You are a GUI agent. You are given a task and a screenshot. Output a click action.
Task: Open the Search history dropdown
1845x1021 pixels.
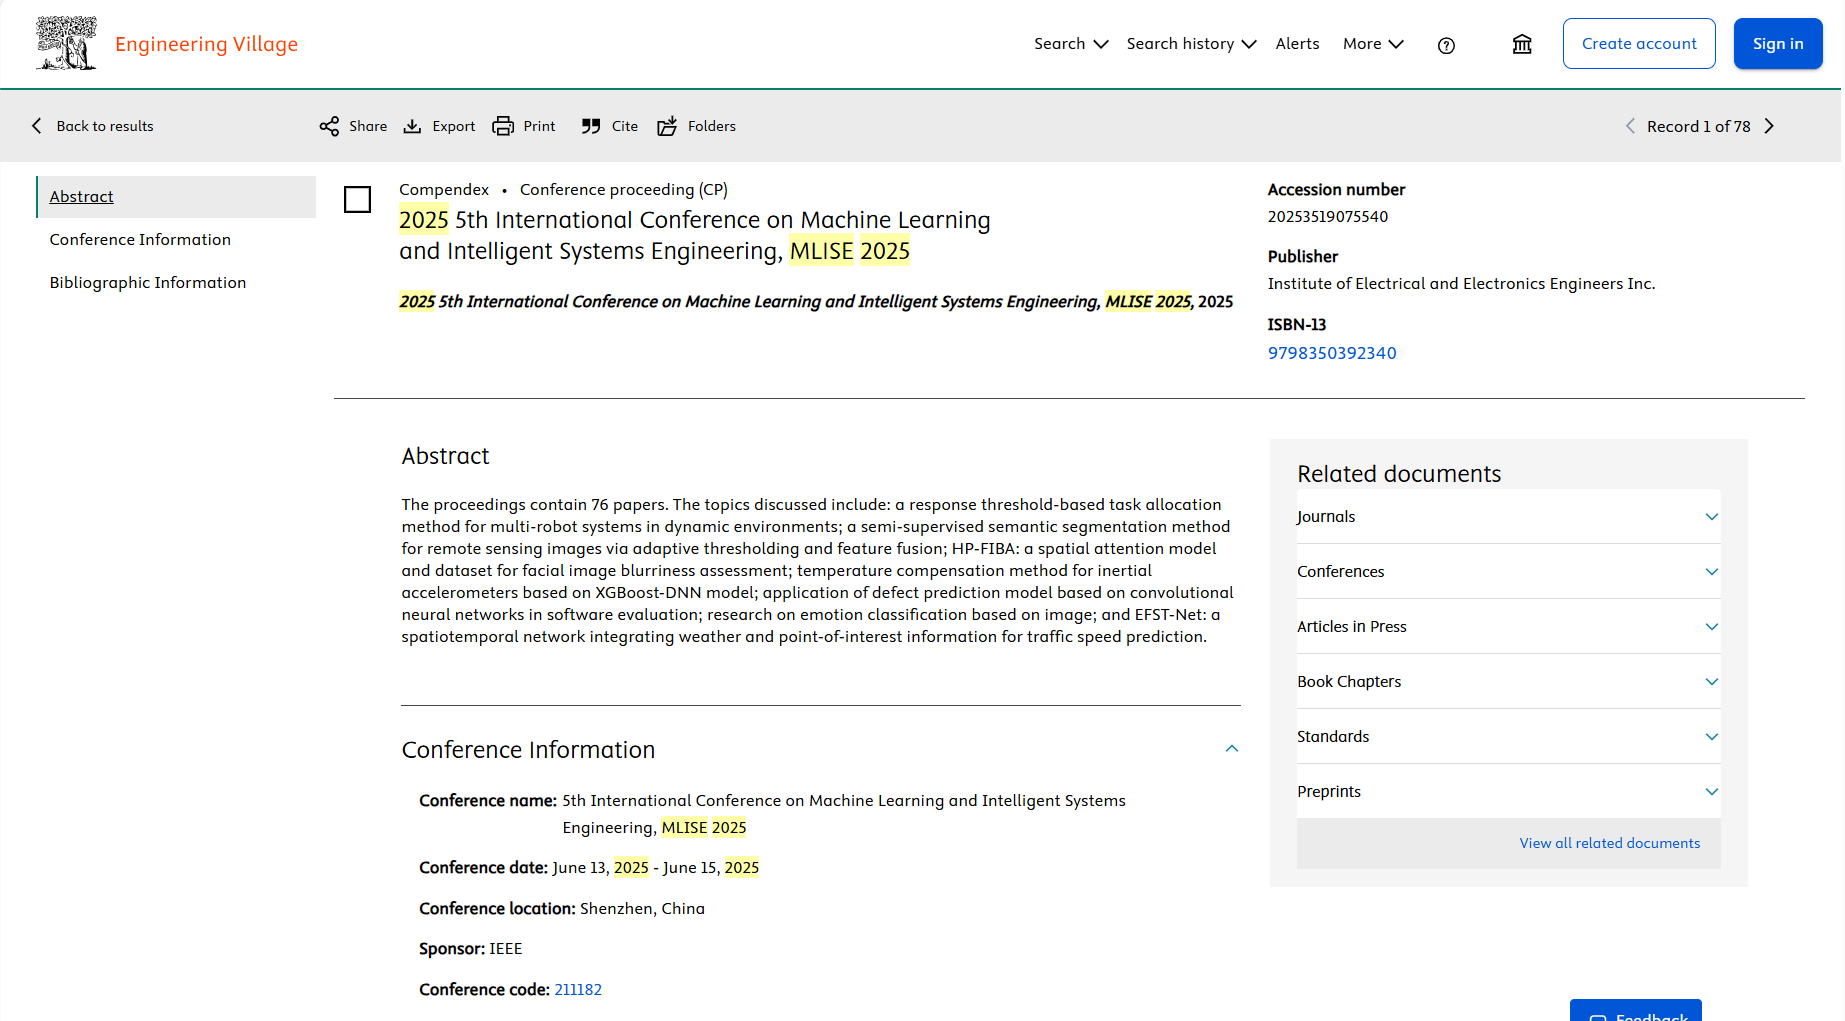tap(1190, 44)
